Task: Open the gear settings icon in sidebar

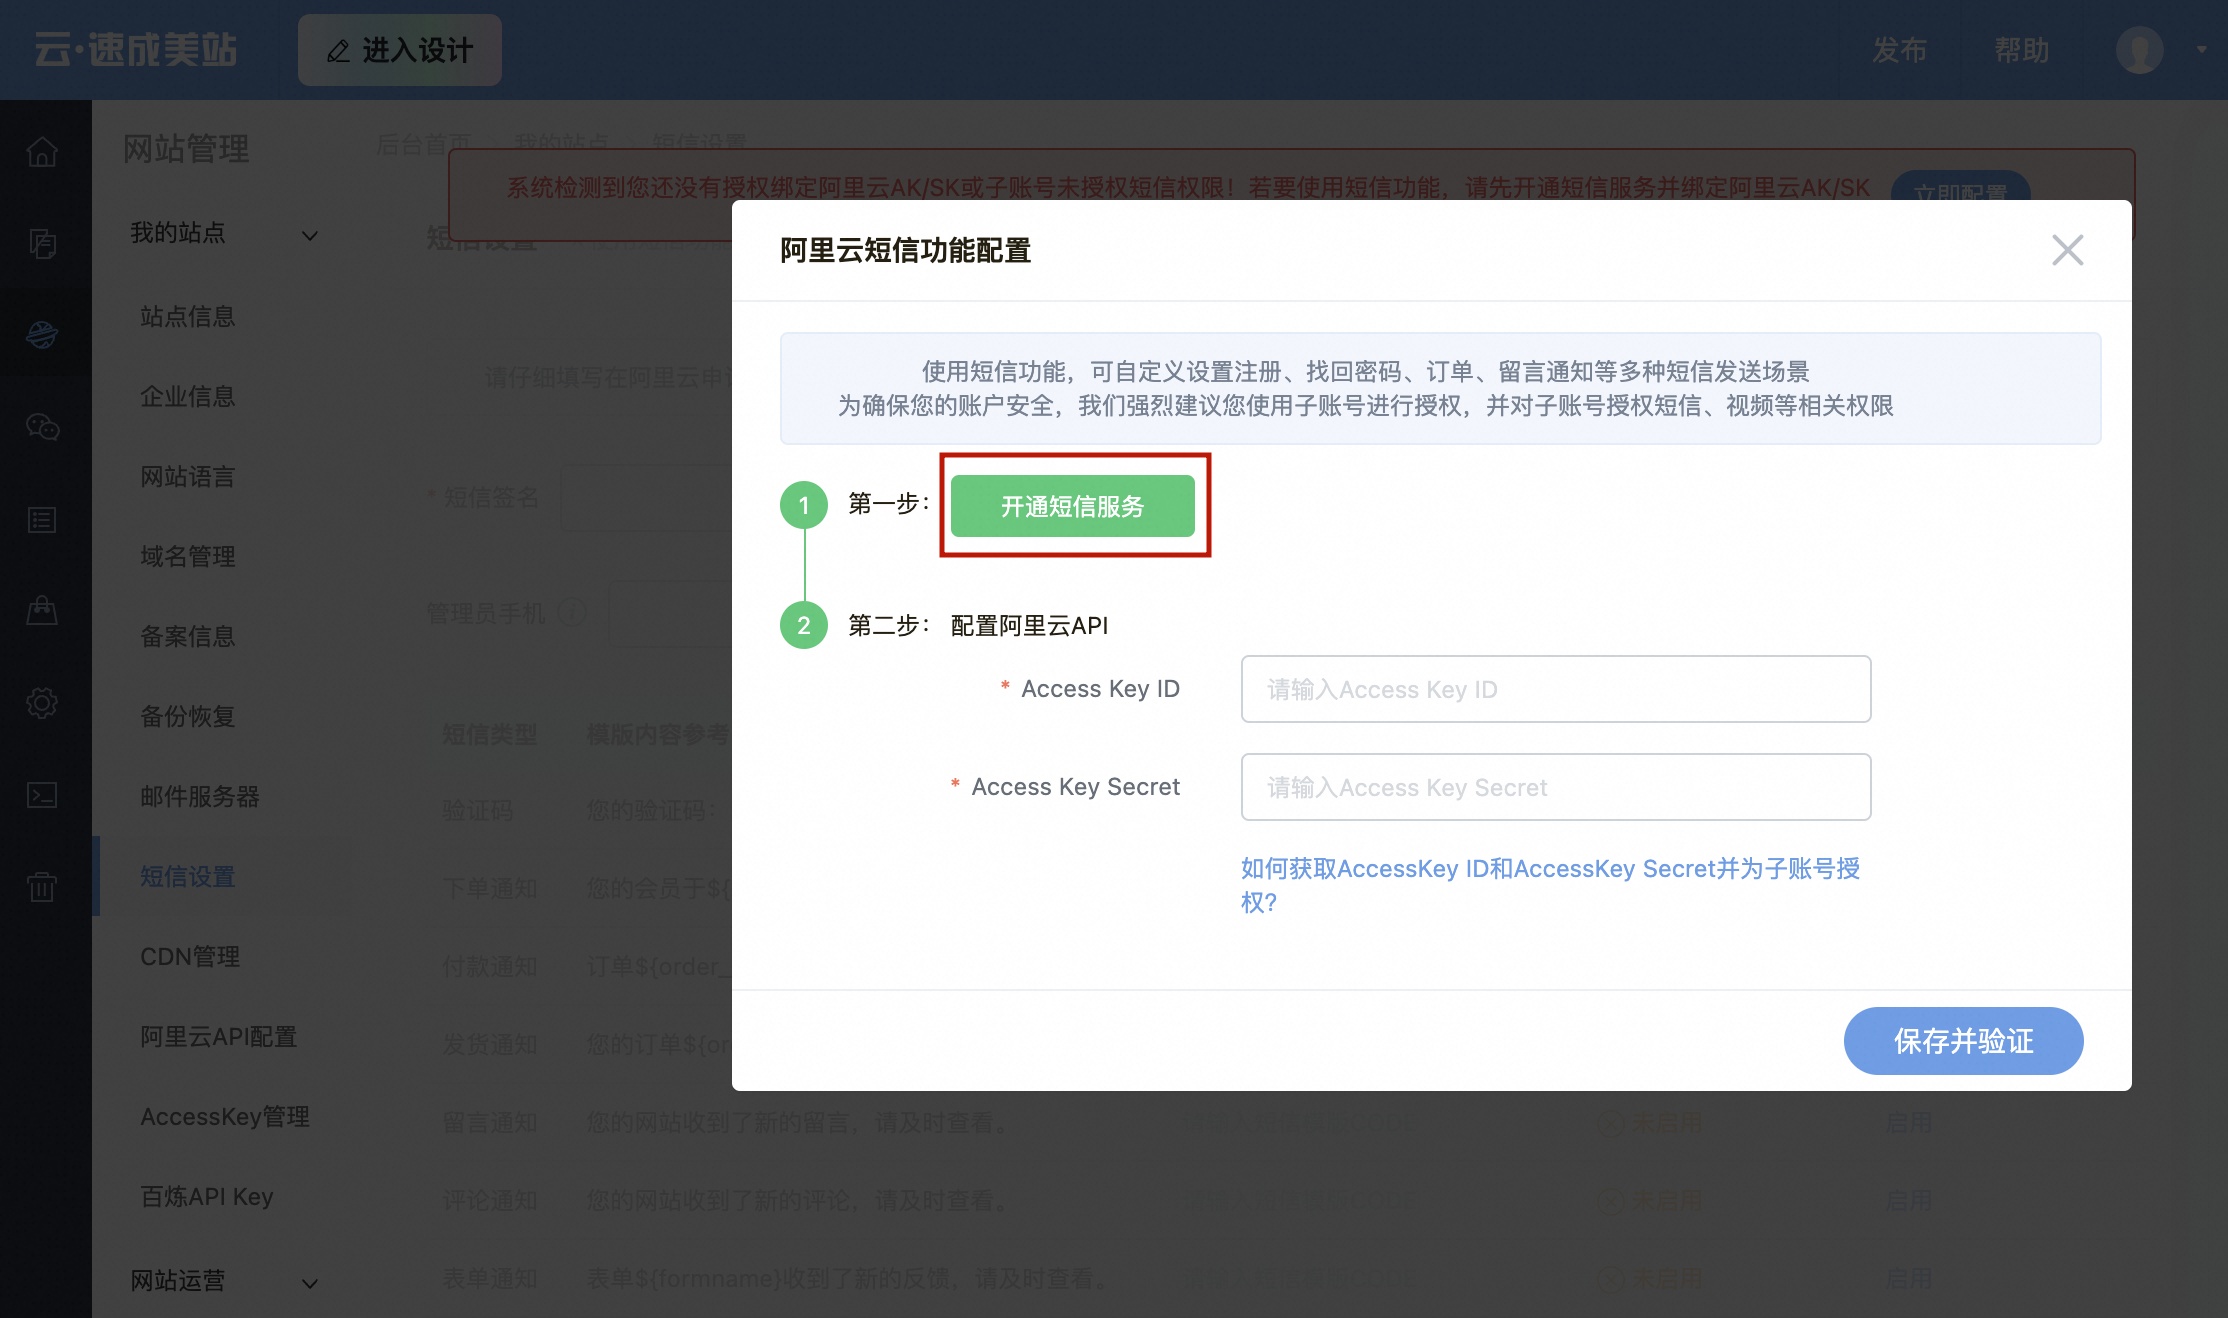Action: 42,703
